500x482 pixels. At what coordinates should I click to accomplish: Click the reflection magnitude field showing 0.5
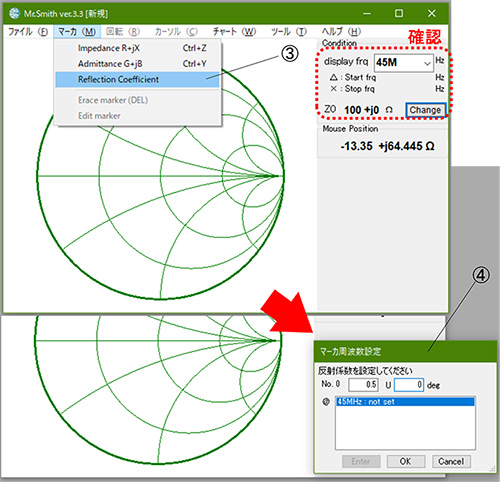[363, 385]
